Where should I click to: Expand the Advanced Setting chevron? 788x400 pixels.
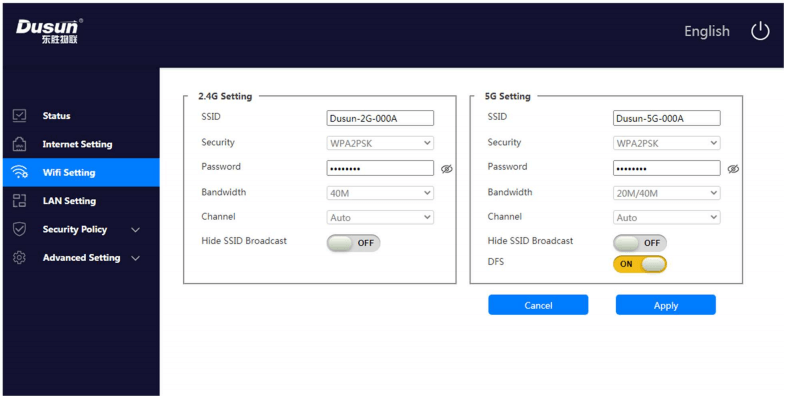coord(135,258)
